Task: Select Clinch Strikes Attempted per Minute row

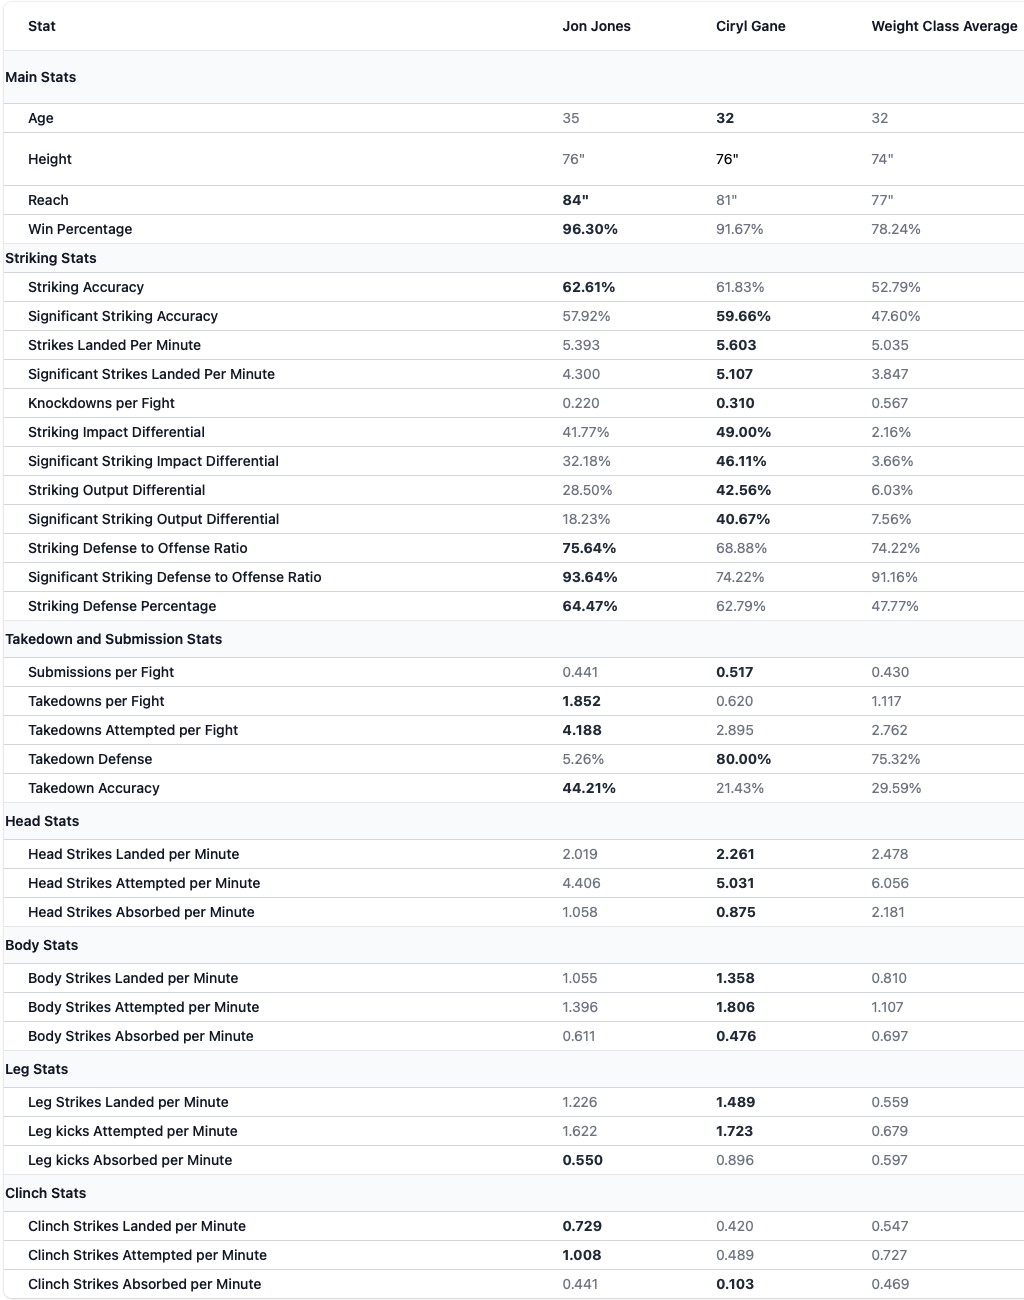Action: click(x=513, y=1255)
